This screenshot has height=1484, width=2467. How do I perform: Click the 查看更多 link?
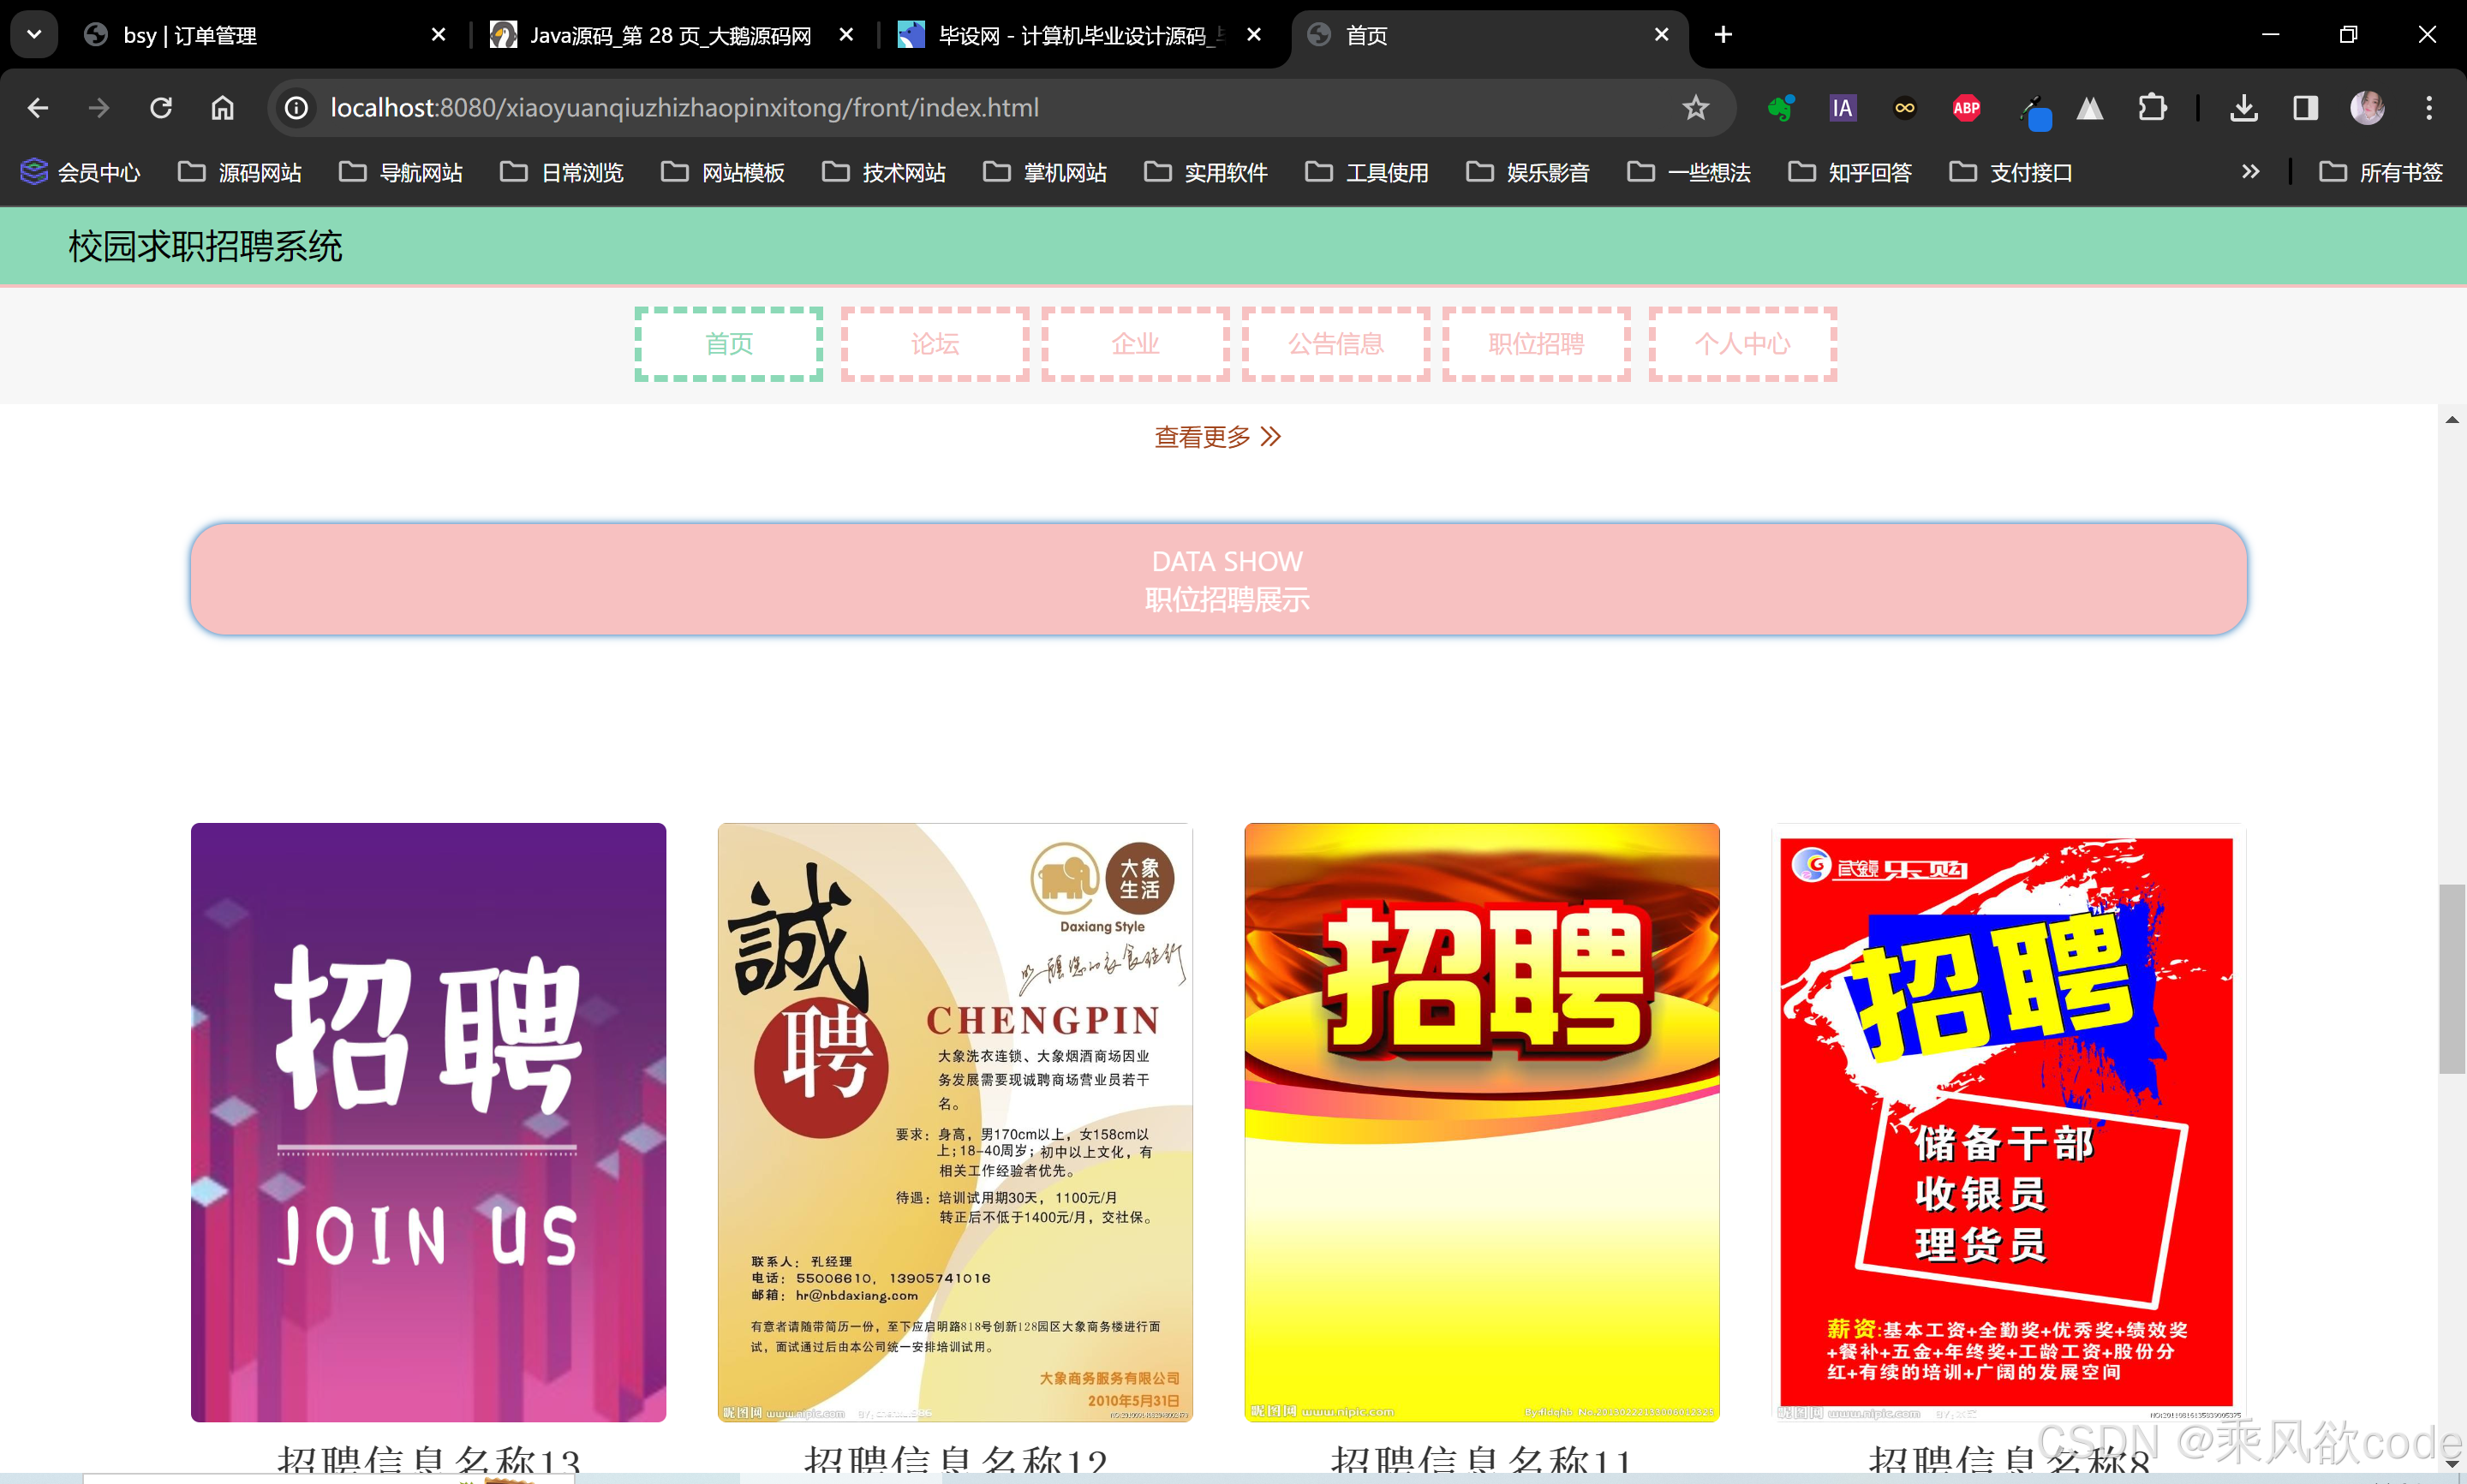coord(1215,436)
